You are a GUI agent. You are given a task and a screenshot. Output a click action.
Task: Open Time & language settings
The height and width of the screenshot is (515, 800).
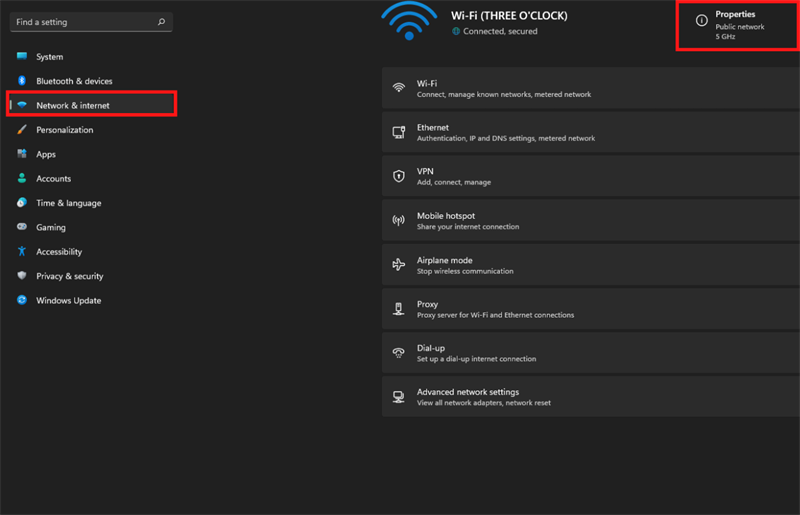91,203
